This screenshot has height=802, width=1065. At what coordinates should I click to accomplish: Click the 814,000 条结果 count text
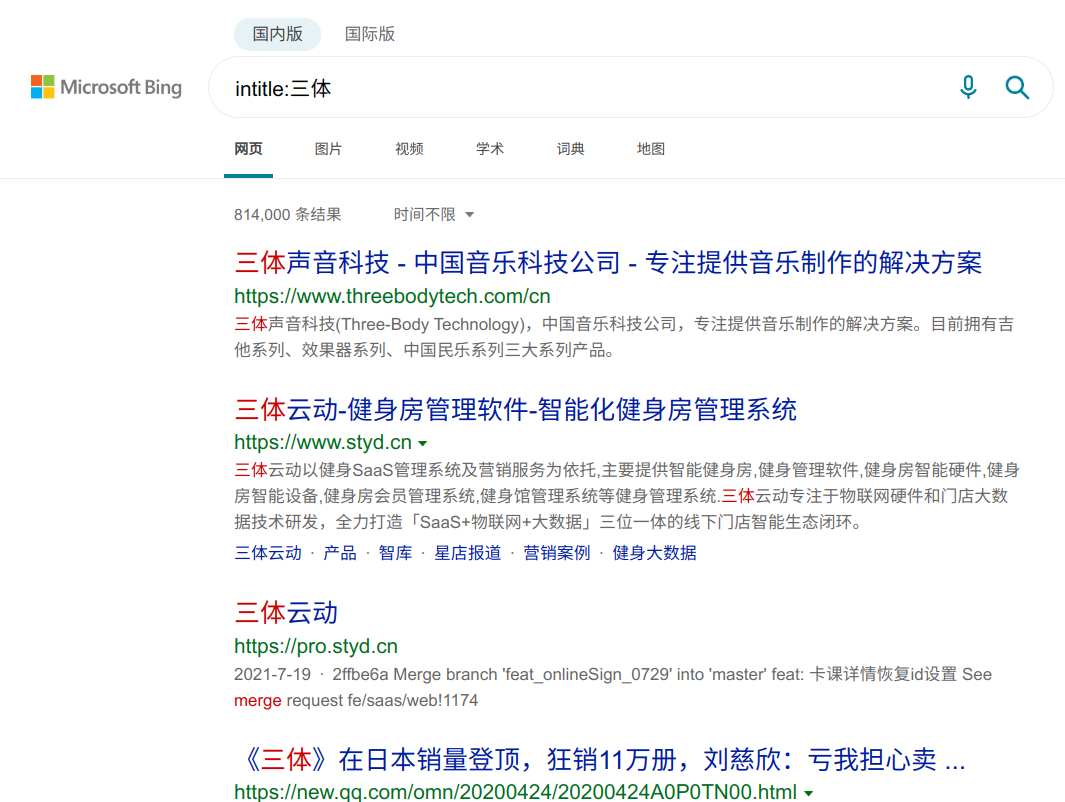pos(287,215)
